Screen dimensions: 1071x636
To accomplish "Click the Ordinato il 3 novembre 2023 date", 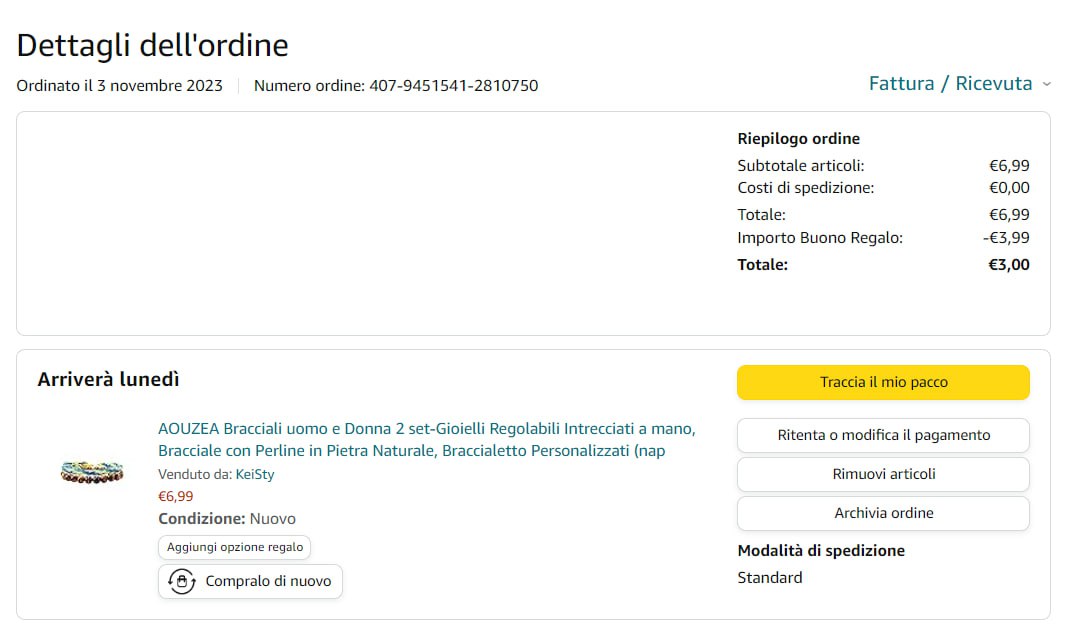I will (119, 86).
